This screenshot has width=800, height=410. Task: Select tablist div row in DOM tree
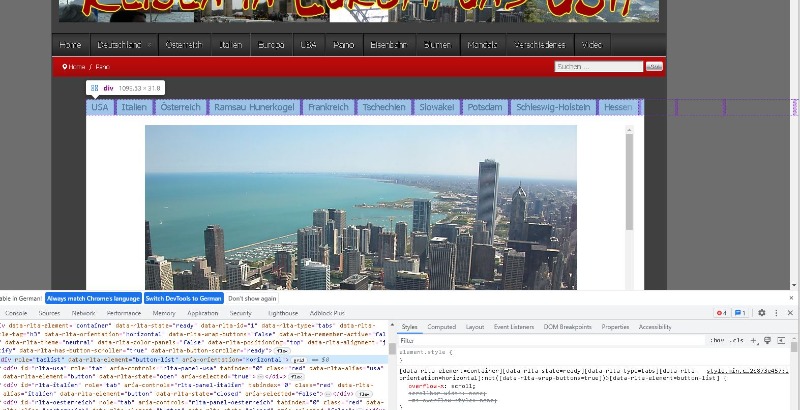[194, 360]
